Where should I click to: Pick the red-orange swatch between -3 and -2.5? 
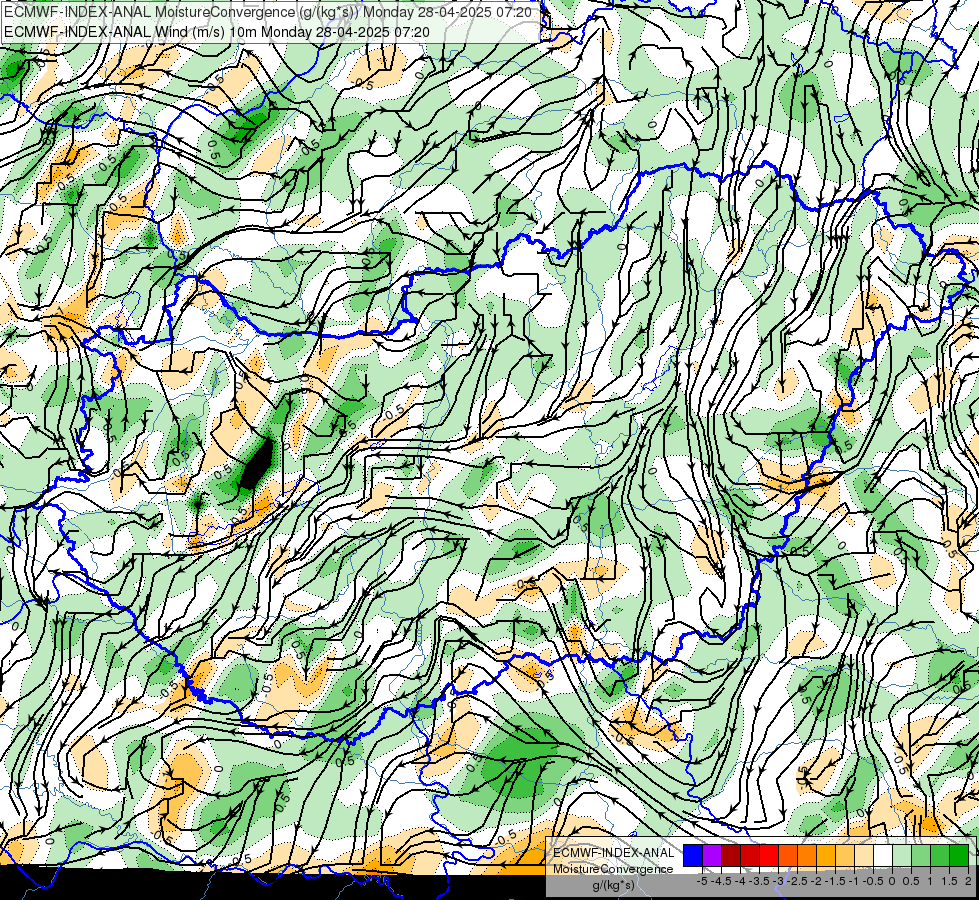coord(788,856)
